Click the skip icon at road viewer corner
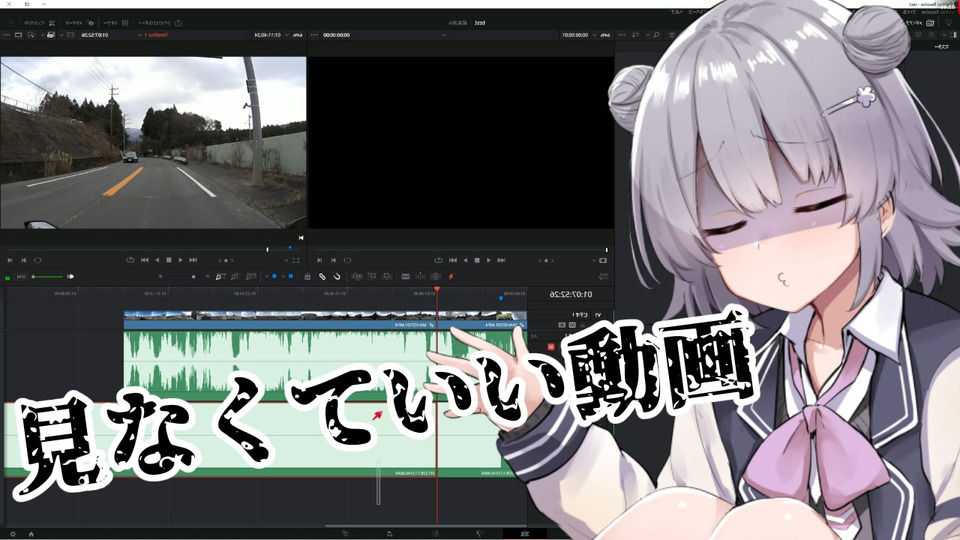Image resolution: width=960 pixels, height=540 pixels. (301, 238)
